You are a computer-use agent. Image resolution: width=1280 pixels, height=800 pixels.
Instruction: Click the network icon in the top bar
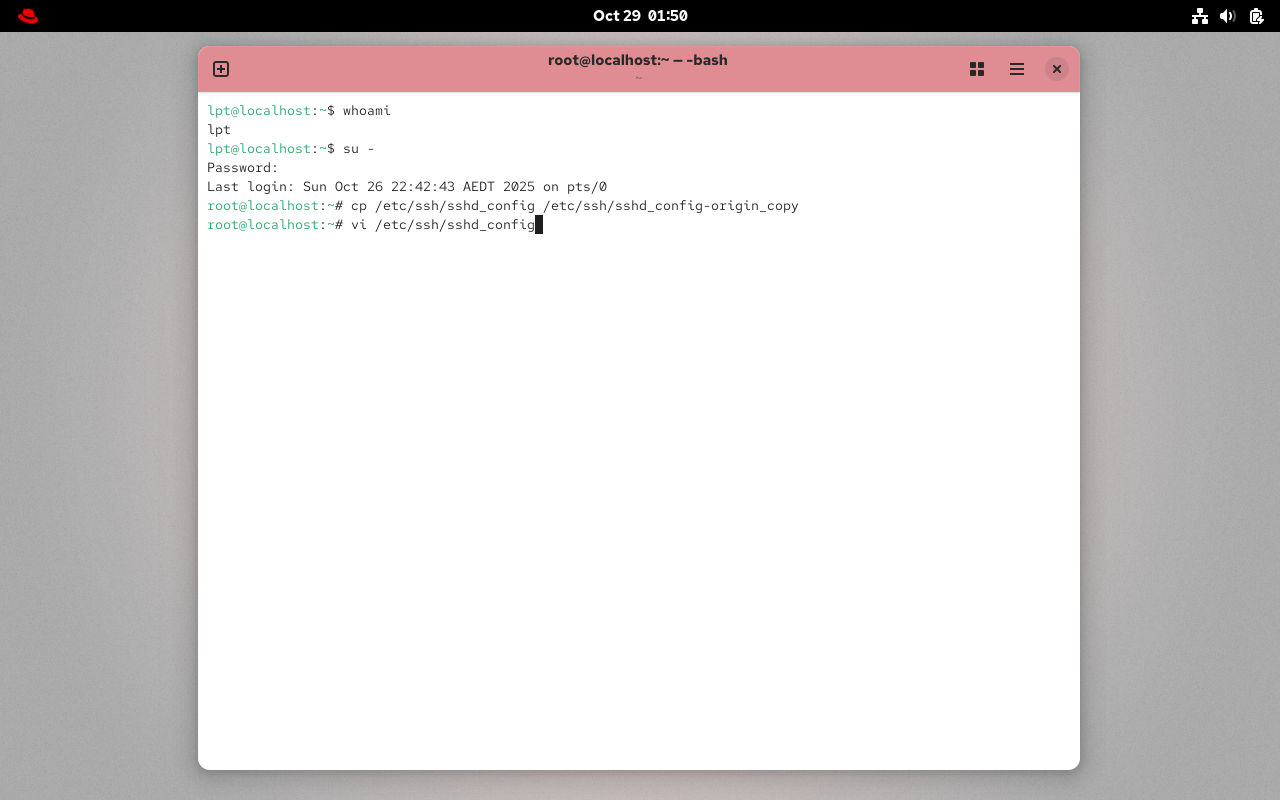[1199, 16]
